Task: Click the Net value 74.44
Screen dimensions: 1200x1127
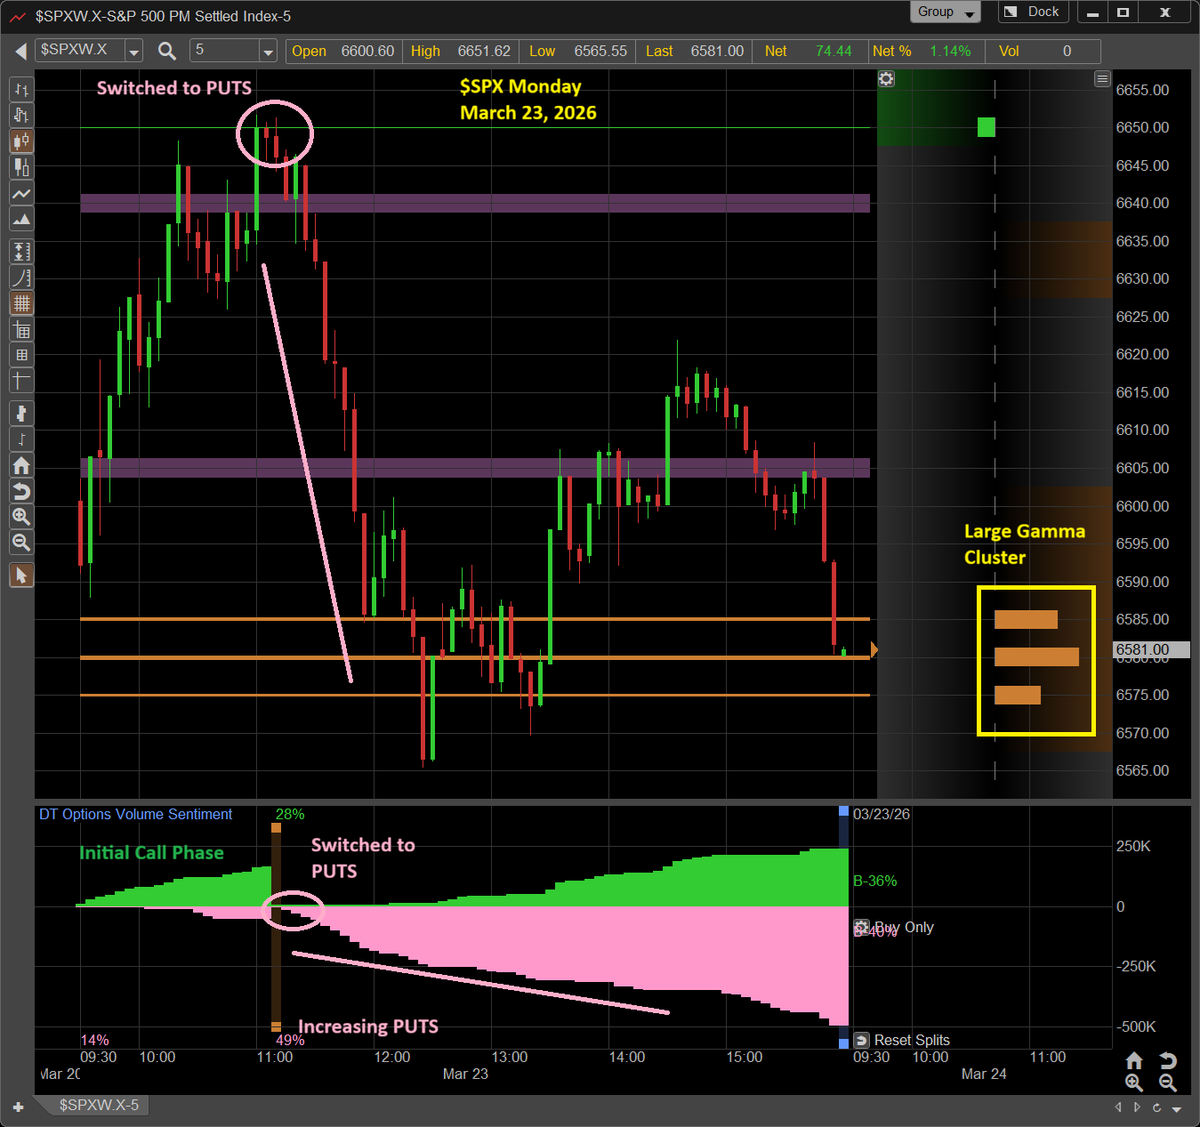Action: tap(833, 51)
